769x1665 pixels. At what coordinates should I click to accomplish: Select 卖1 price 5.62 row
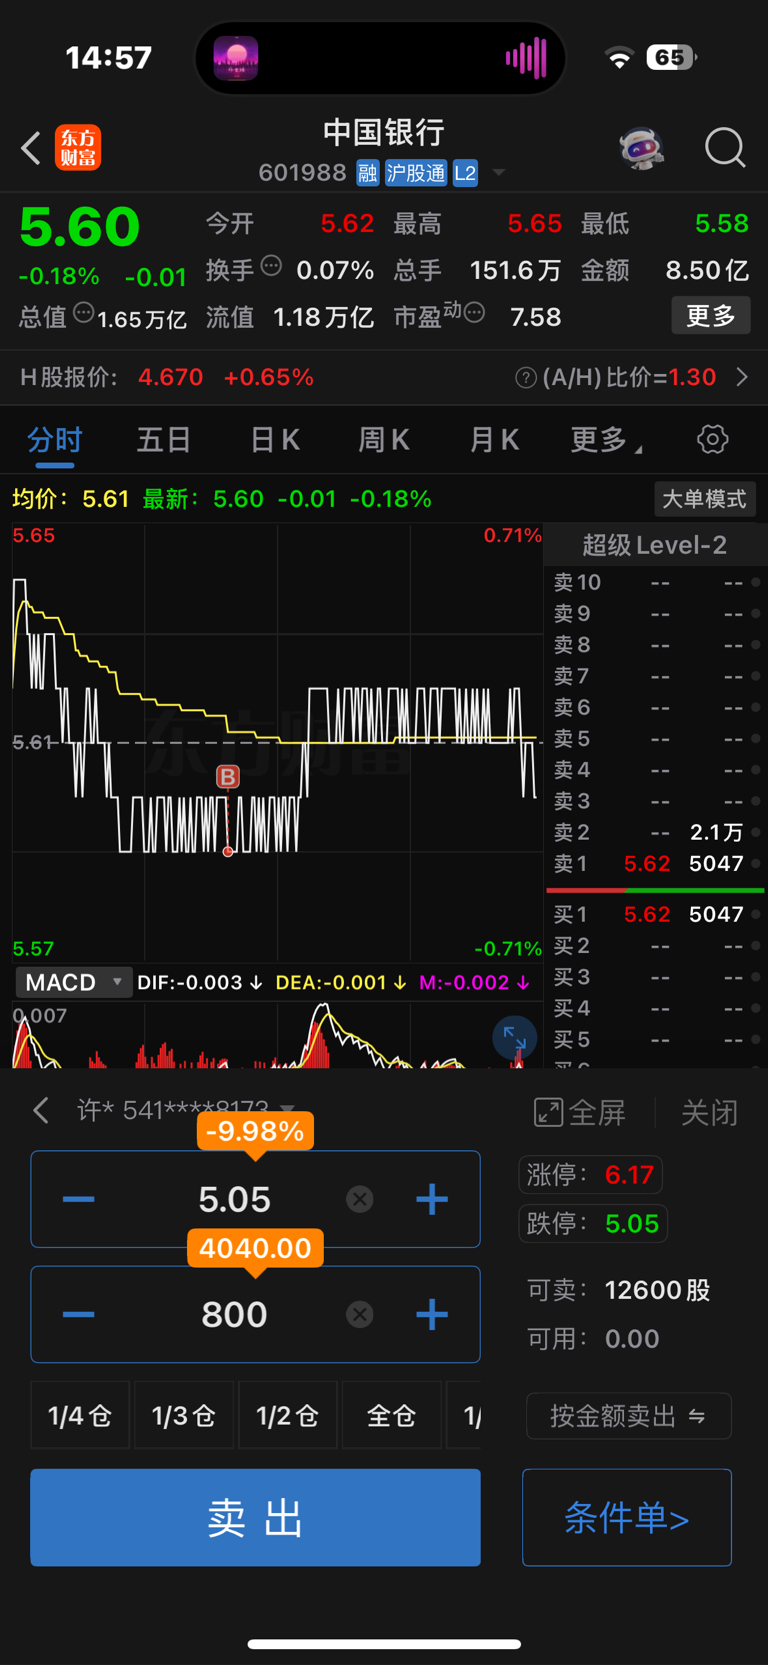tap(655, 863)
